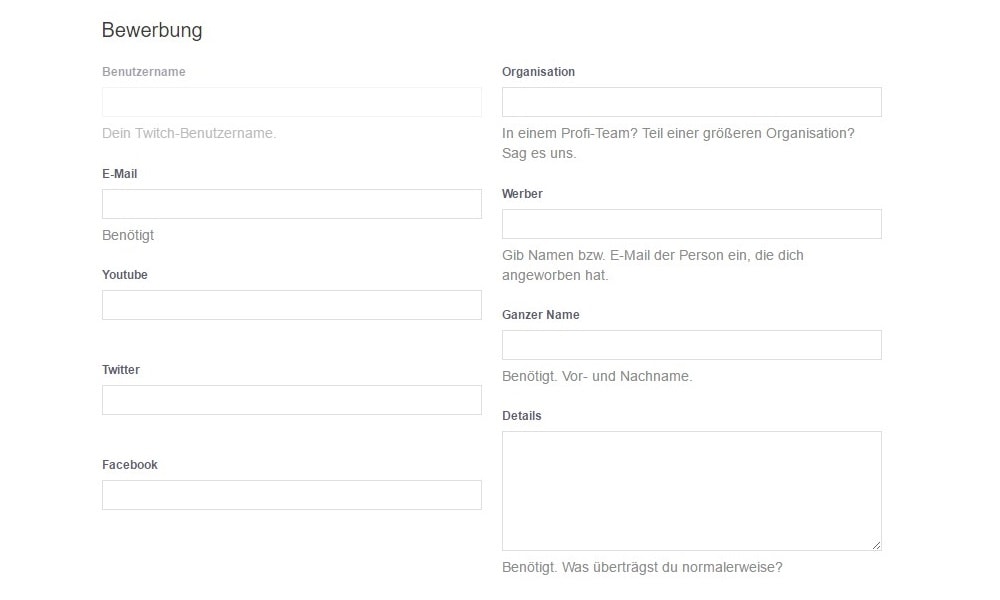Click the Bewerbung page heading
Image resolution: width=1000 pixels, height=600 pixels.
coord(151,30)
